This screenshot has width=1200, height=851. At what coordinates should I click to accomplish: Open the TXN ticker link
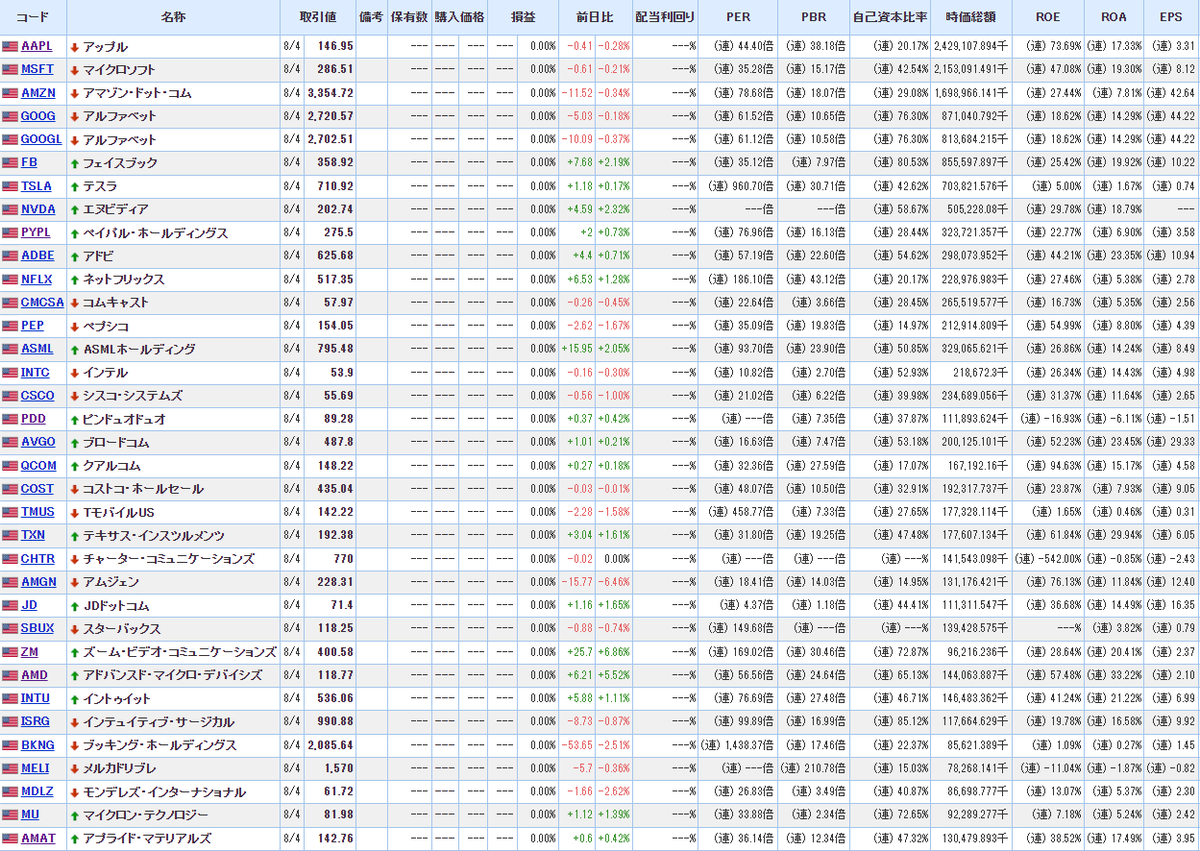pyautogui.click(x=33, y=535)
